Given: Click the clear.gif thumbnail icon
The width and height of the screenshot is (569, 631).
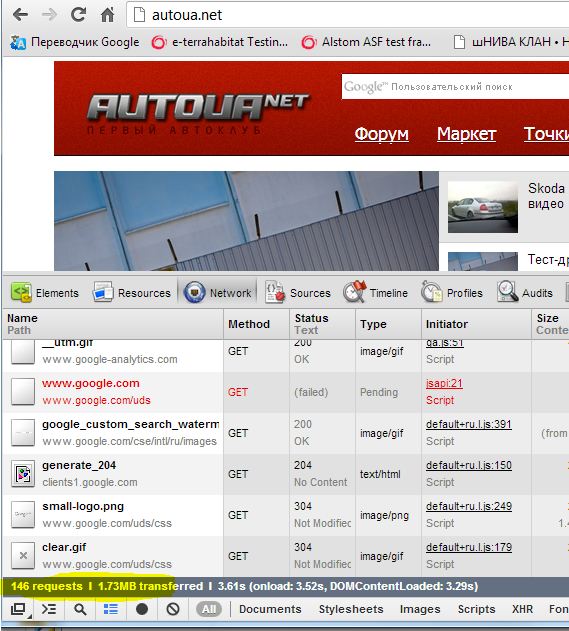Looking at the screenshot, I should [23, 556].
